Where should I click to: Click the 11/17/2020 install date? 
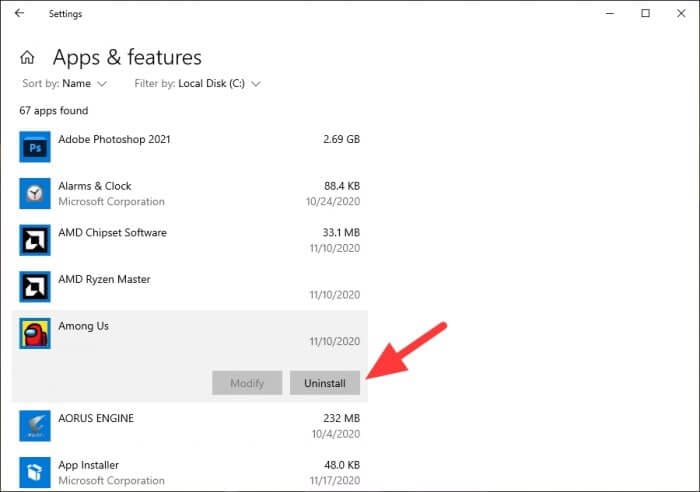point(335,480)
